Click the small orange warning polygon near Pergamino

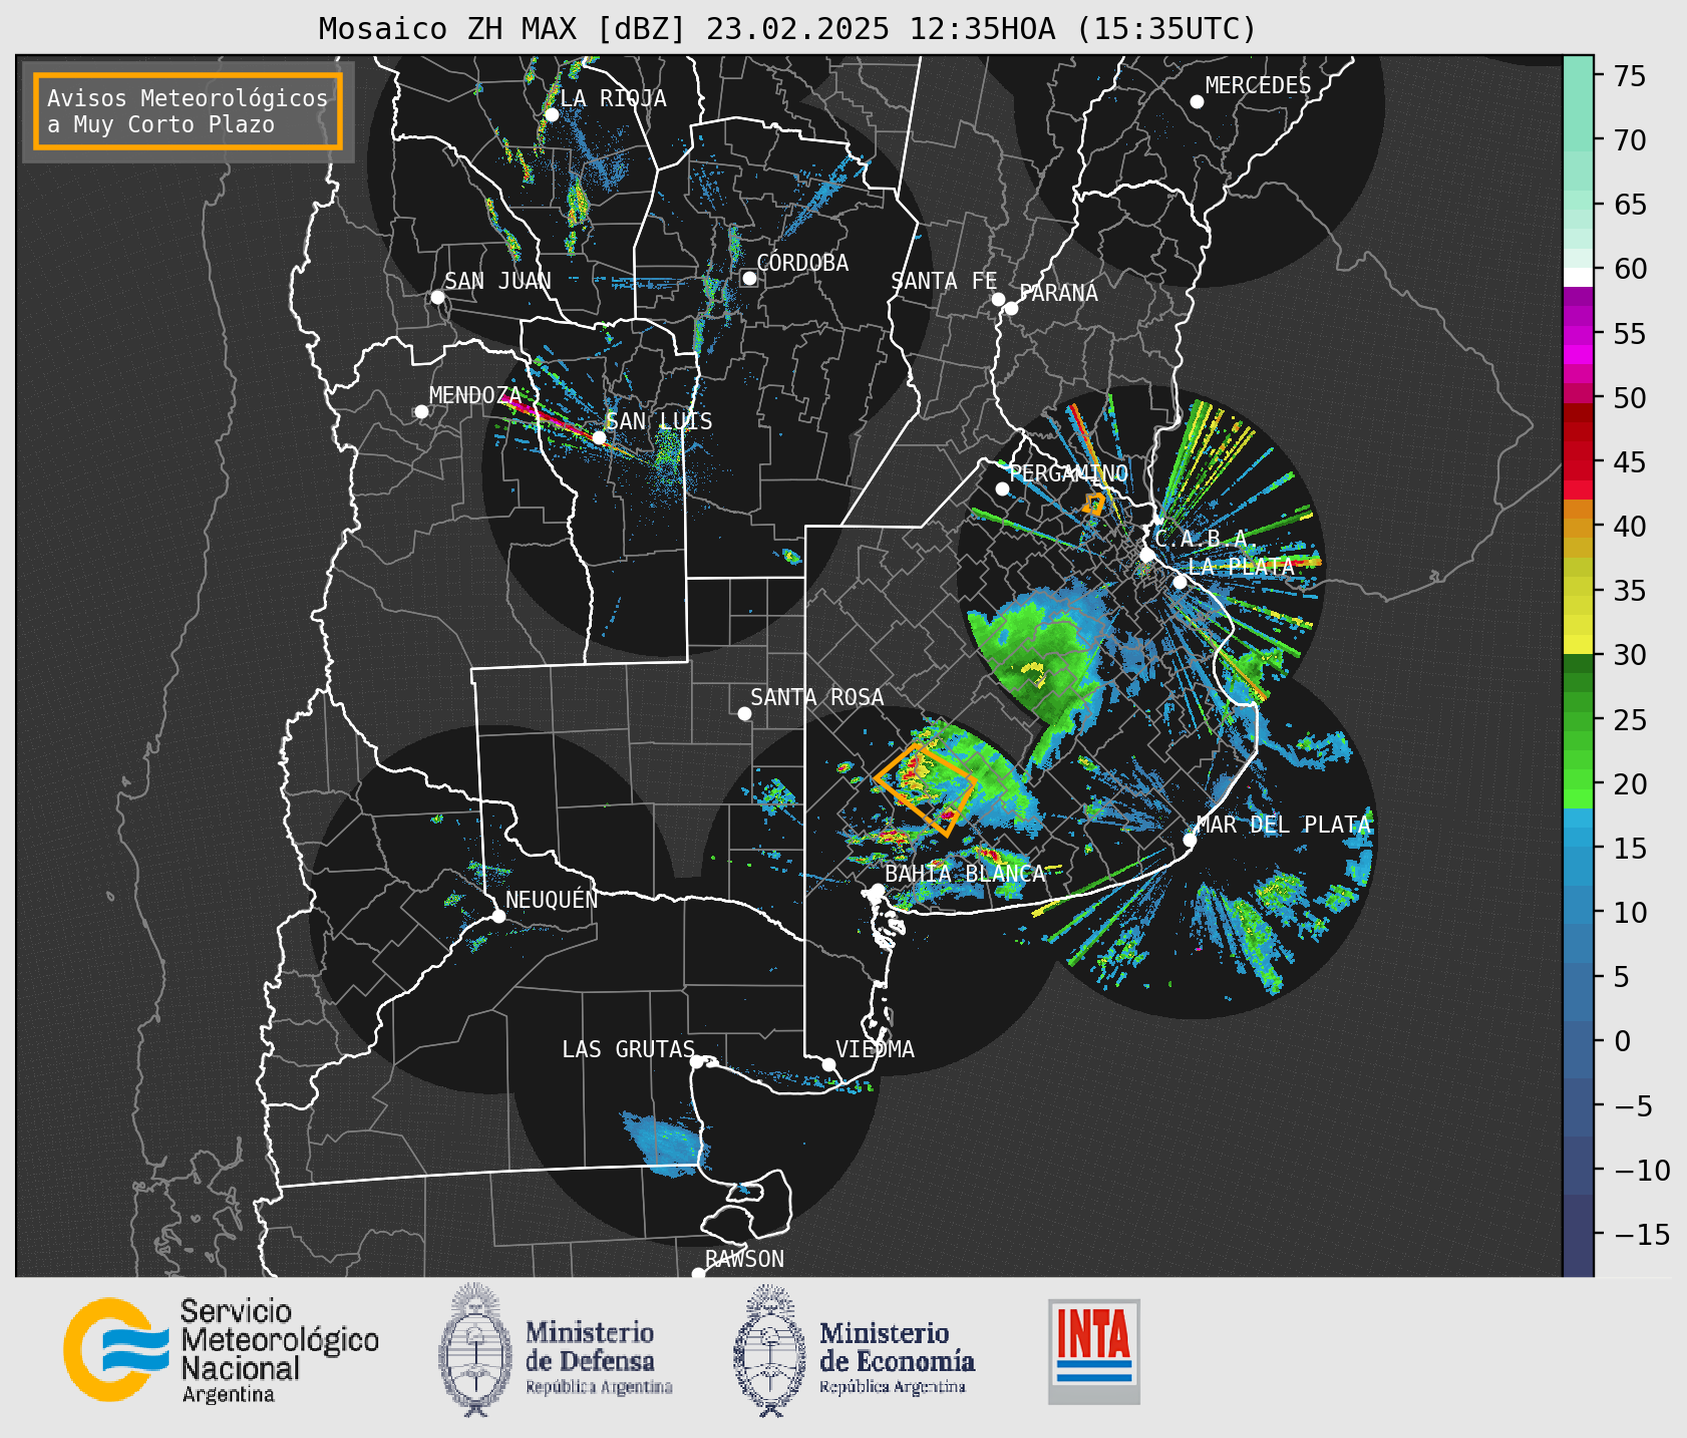coord(1094,504)
